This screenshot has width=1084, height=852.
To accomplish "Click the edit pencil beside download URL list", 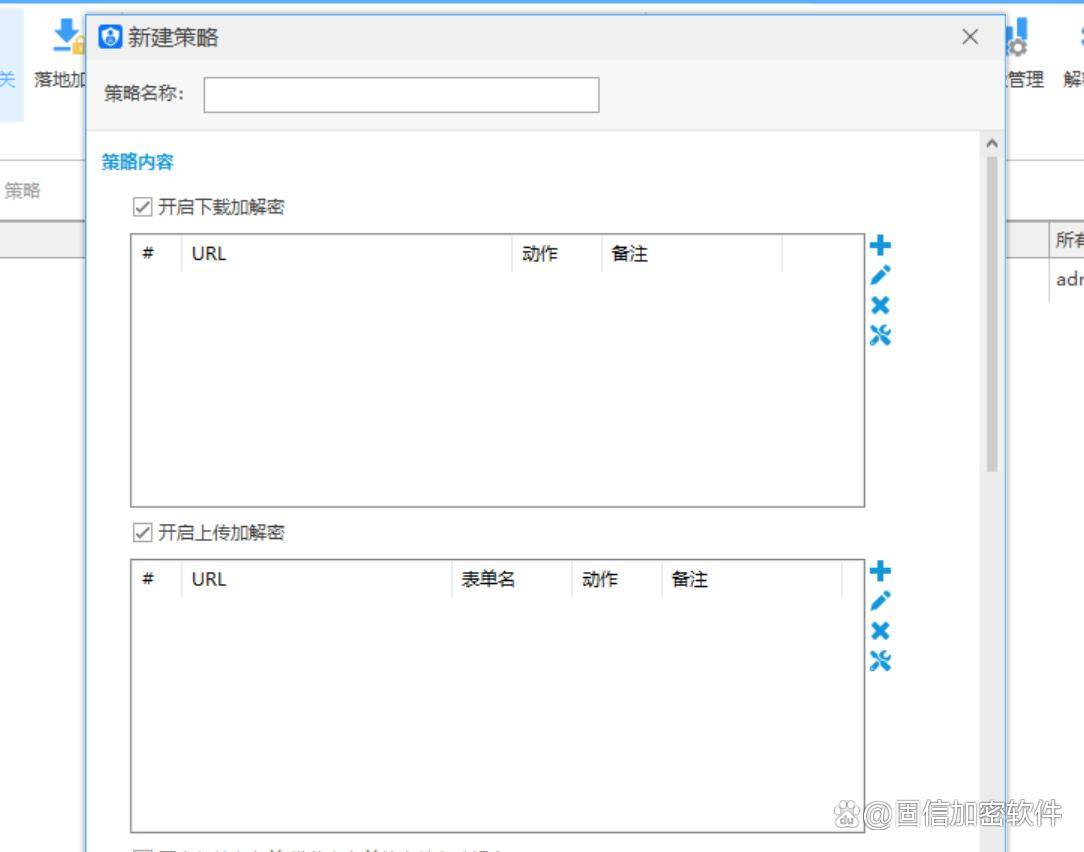I will pos(880,276).
